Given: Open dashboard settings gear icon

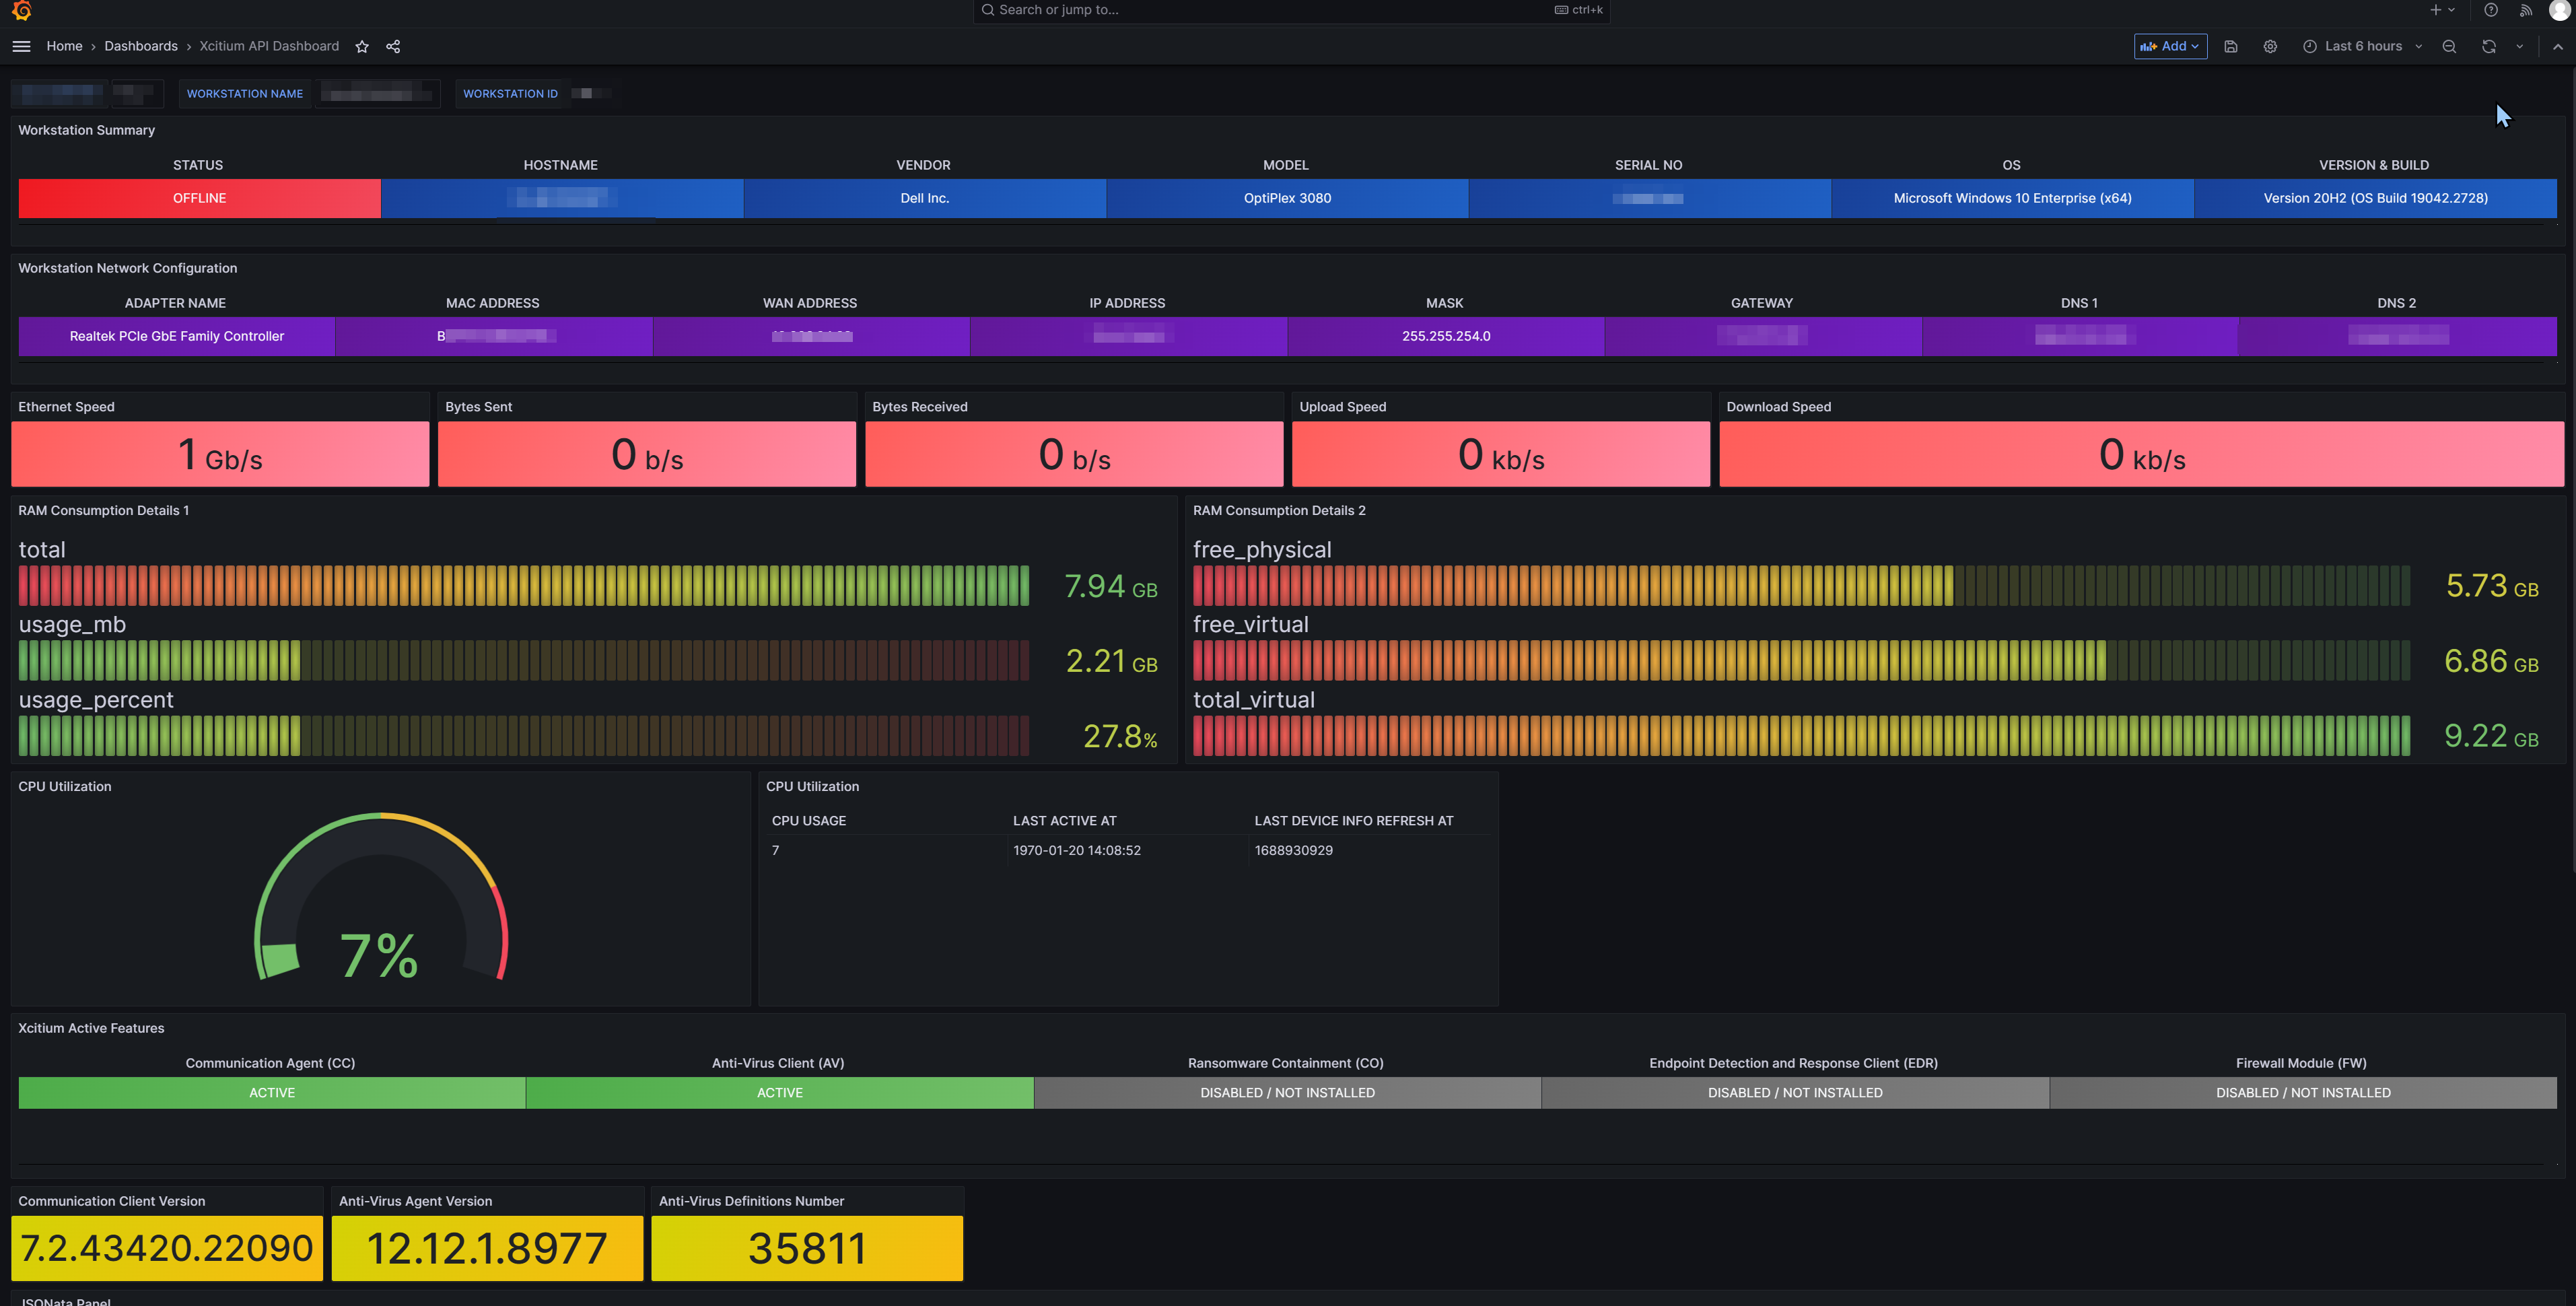Looking at the screenshot, I should tap(2270, 47).
